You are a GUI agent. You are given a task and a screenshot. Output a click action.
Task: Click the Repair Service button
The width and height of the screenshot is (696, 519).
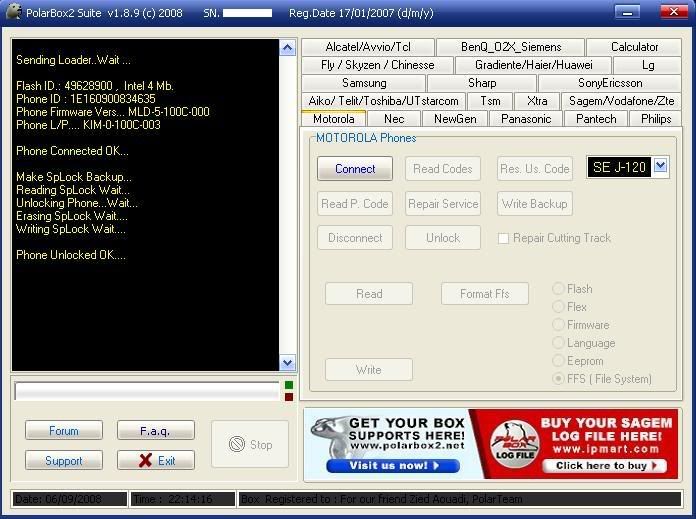[443, 203]
